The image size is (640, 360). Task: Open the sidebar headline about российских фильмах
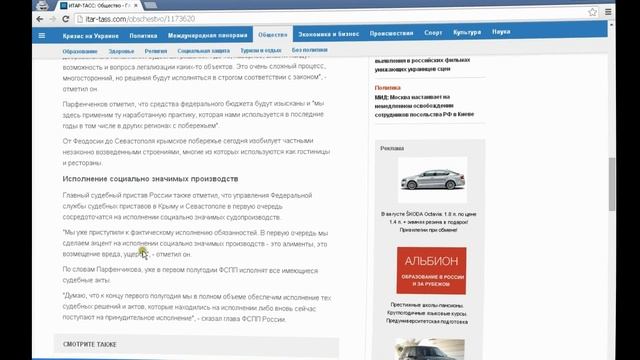pos(422,64)
